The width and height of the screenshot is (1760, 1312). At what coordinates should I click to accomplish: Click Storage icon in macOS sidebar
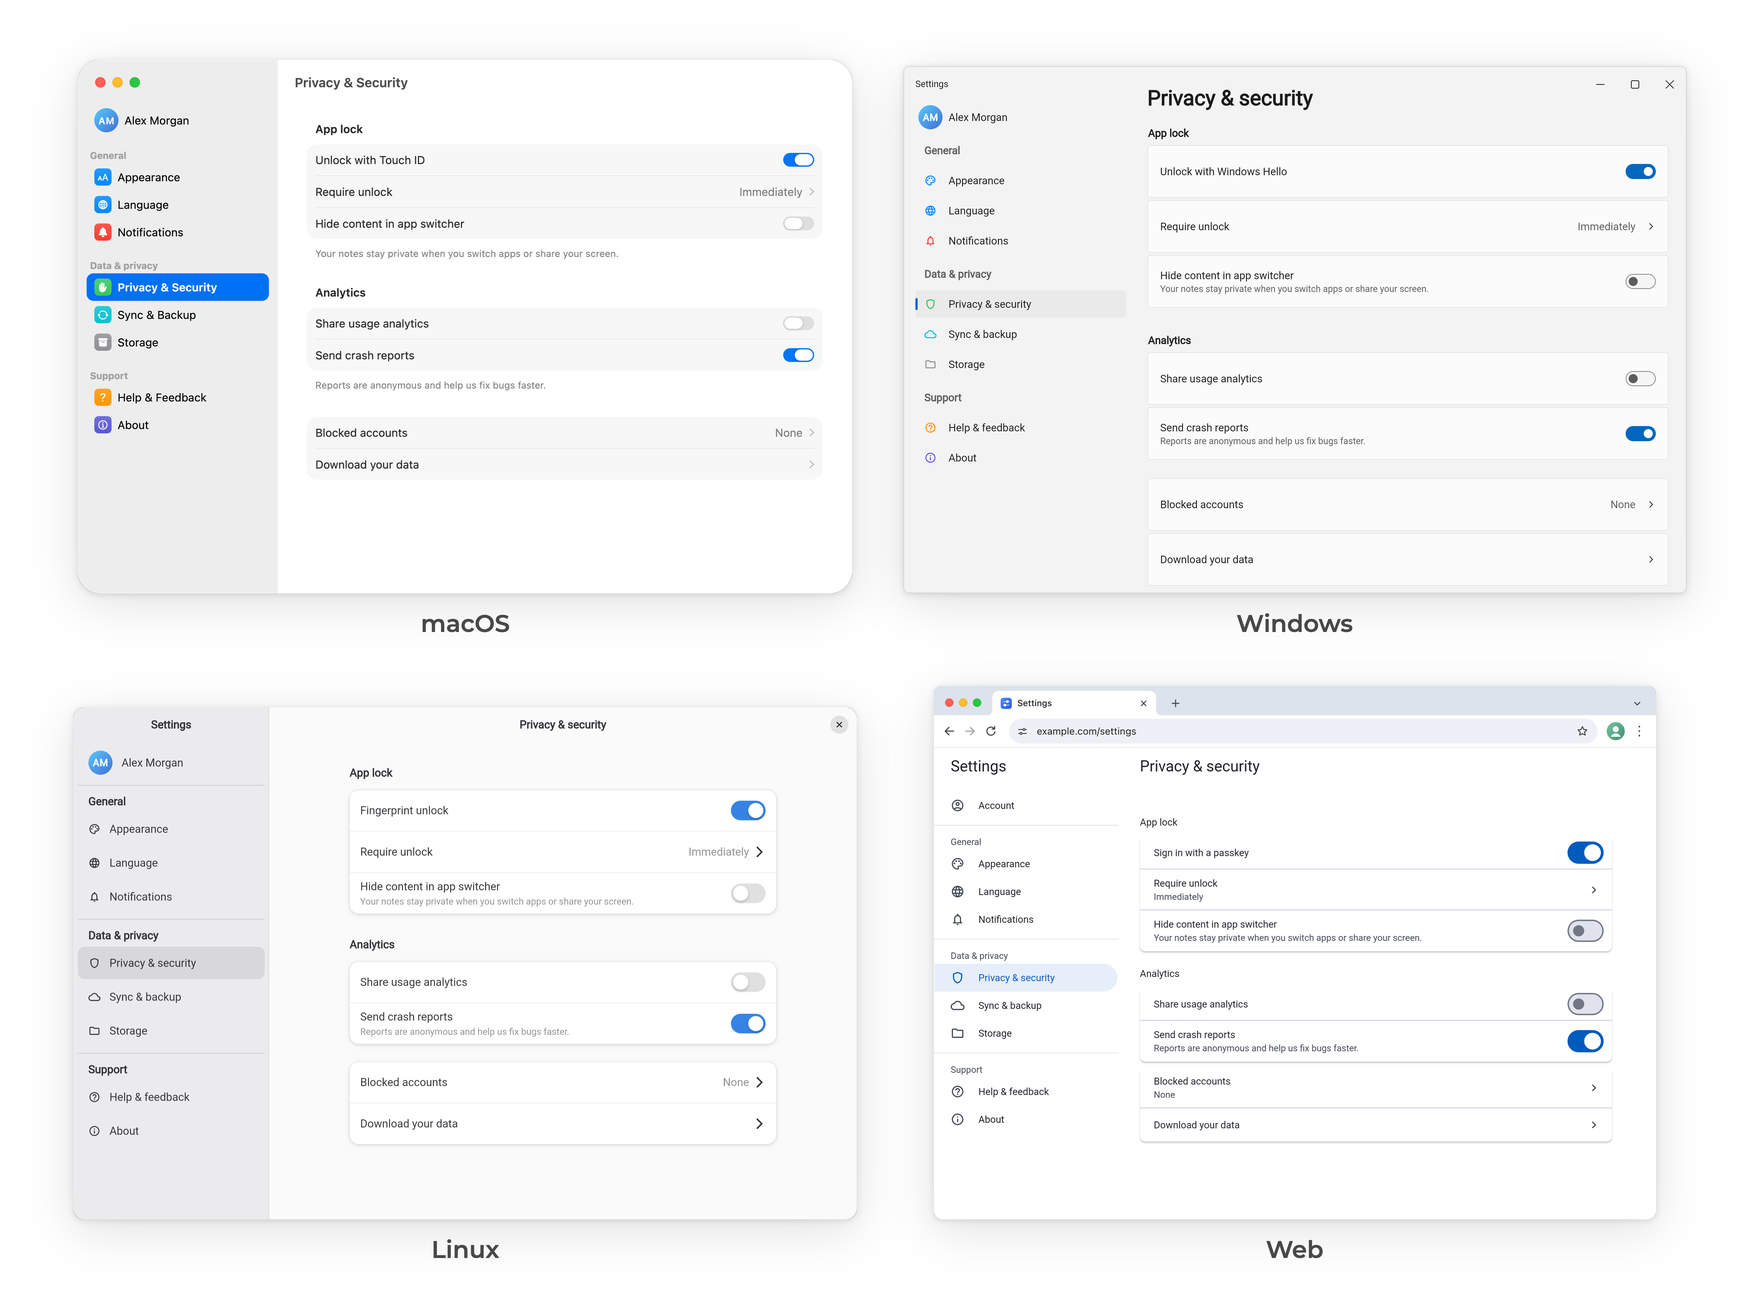[103, 342]
